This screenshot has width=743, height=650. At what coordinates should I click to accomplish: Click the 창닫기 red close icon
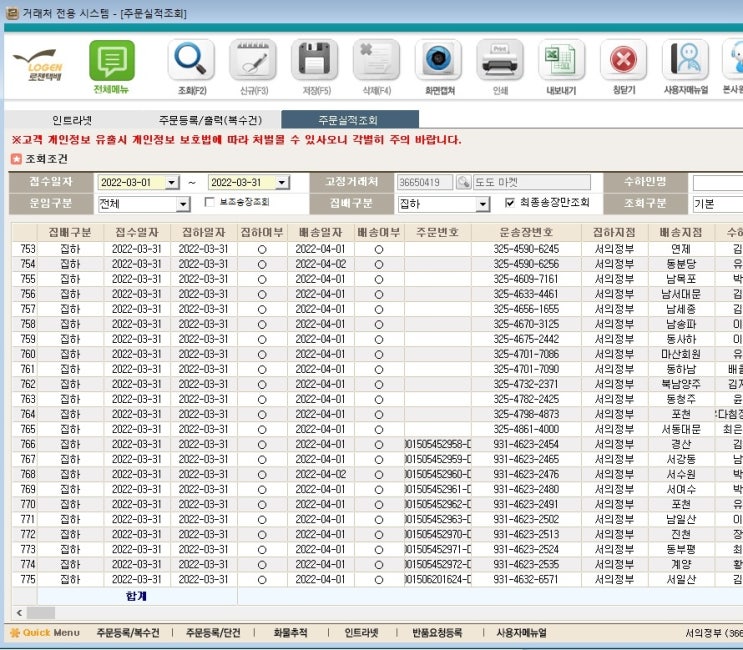[x=623, y=61]
